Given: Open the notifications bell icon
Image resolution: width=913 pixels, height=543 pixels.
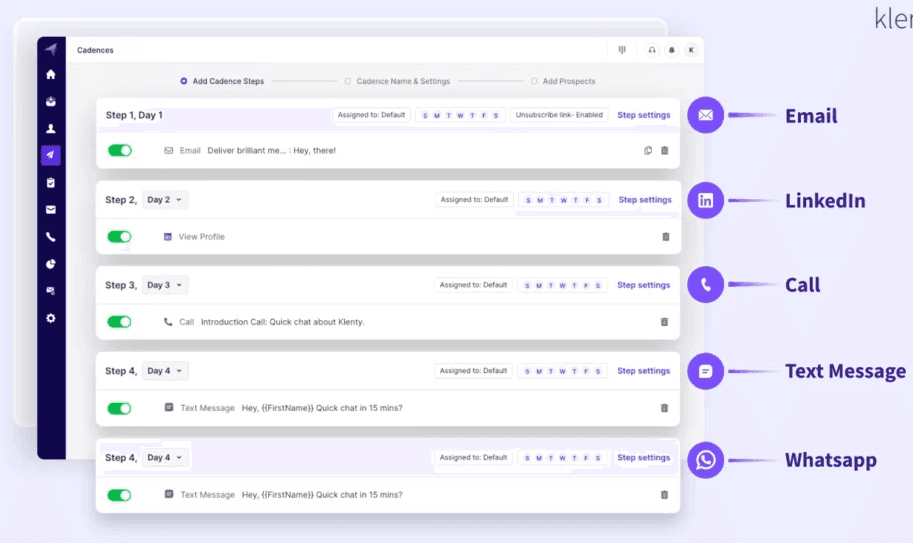Looking at the screenshot, I should (671, 50).
